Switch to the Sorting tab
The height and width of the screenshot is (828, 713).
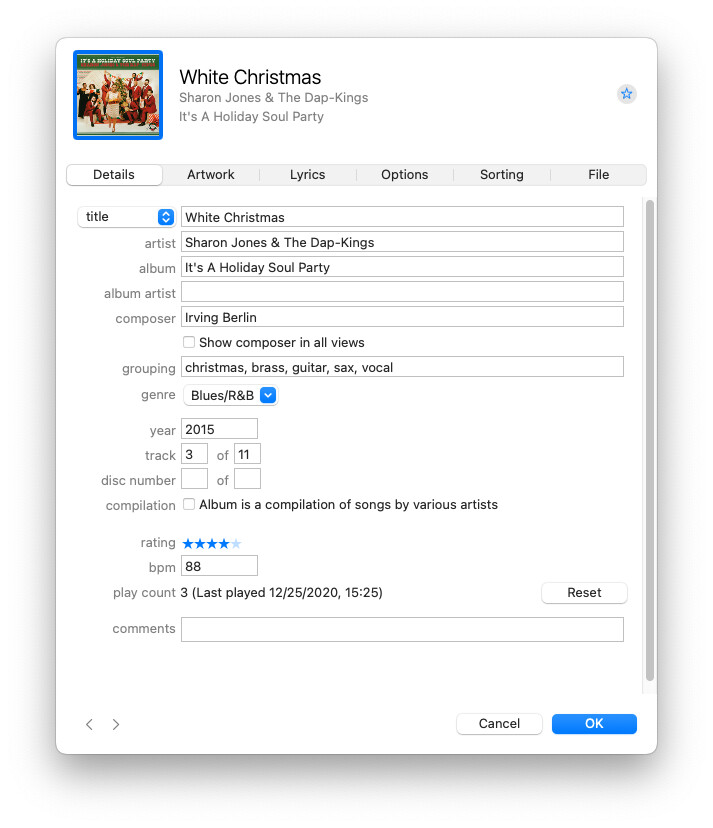tap(502, 174)
